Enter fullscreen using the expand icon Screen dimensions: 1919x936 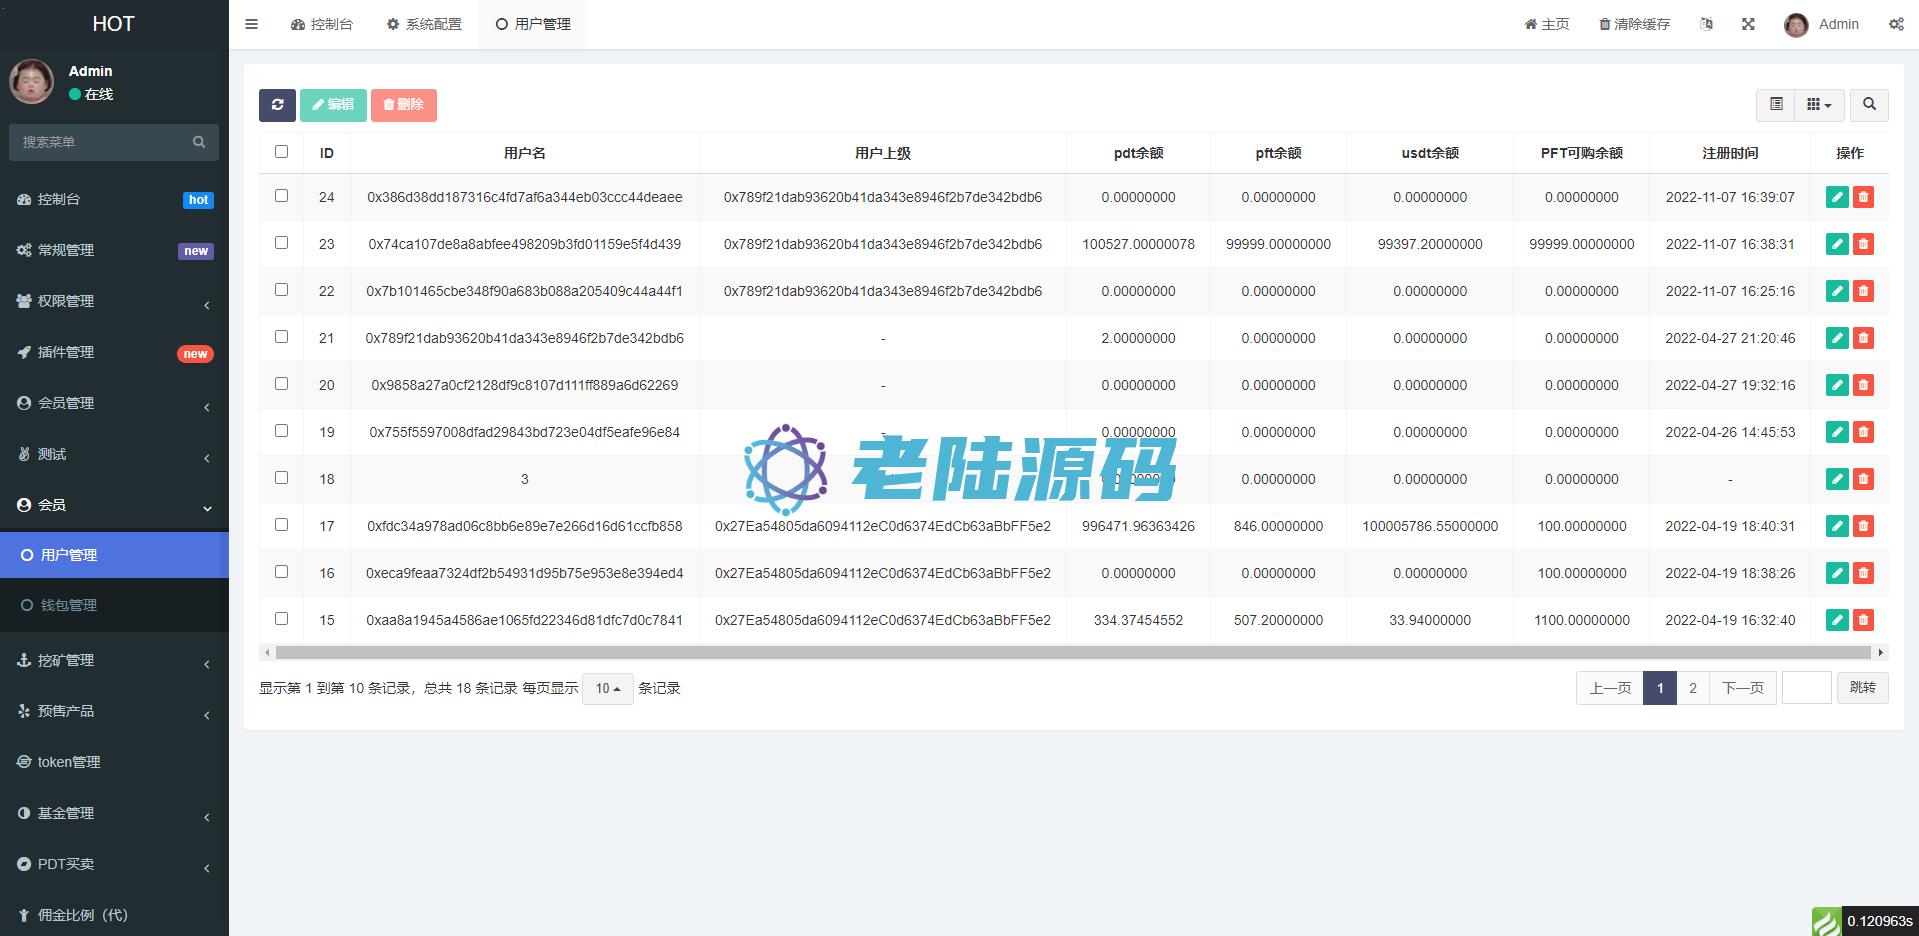pyautogui.click(x=1748, y=24)
